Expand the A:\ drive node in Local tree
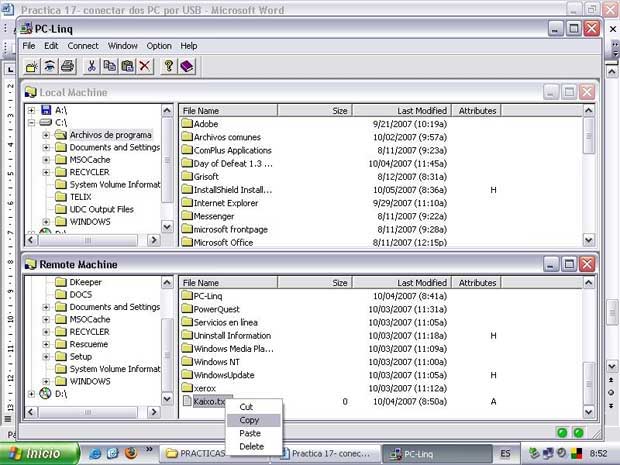 (x=31, y=110)
